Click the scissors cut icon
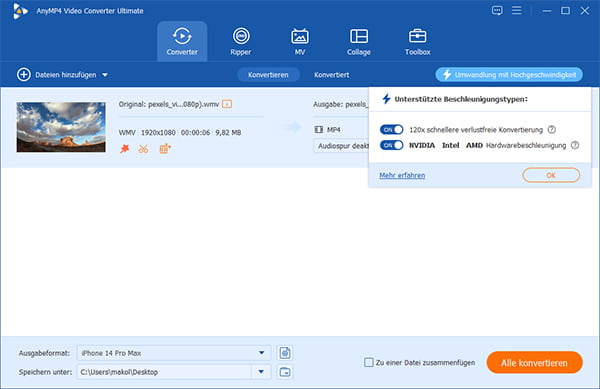 click(x=143, y=149)
